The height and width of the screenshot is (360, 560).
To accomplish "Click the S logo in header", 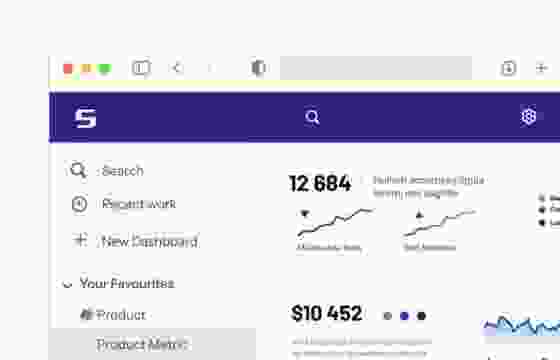I will (x=85, y=118).
